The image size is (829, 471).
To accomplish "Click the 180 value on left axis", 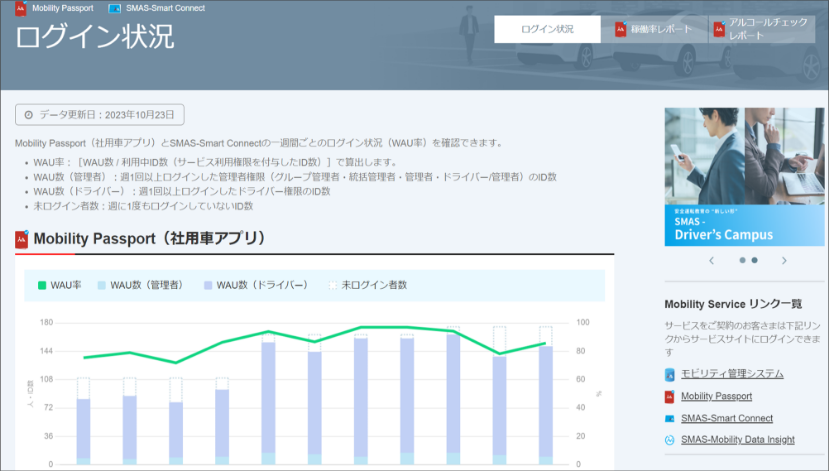I will [47, 322].
